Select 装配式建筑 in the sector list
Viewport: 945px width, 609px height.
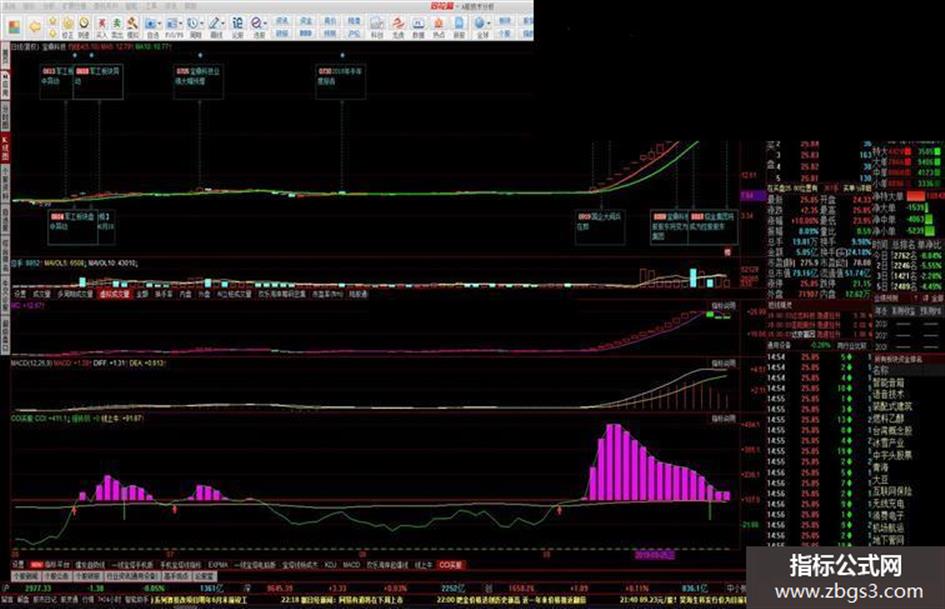click(x=893, y=406)
